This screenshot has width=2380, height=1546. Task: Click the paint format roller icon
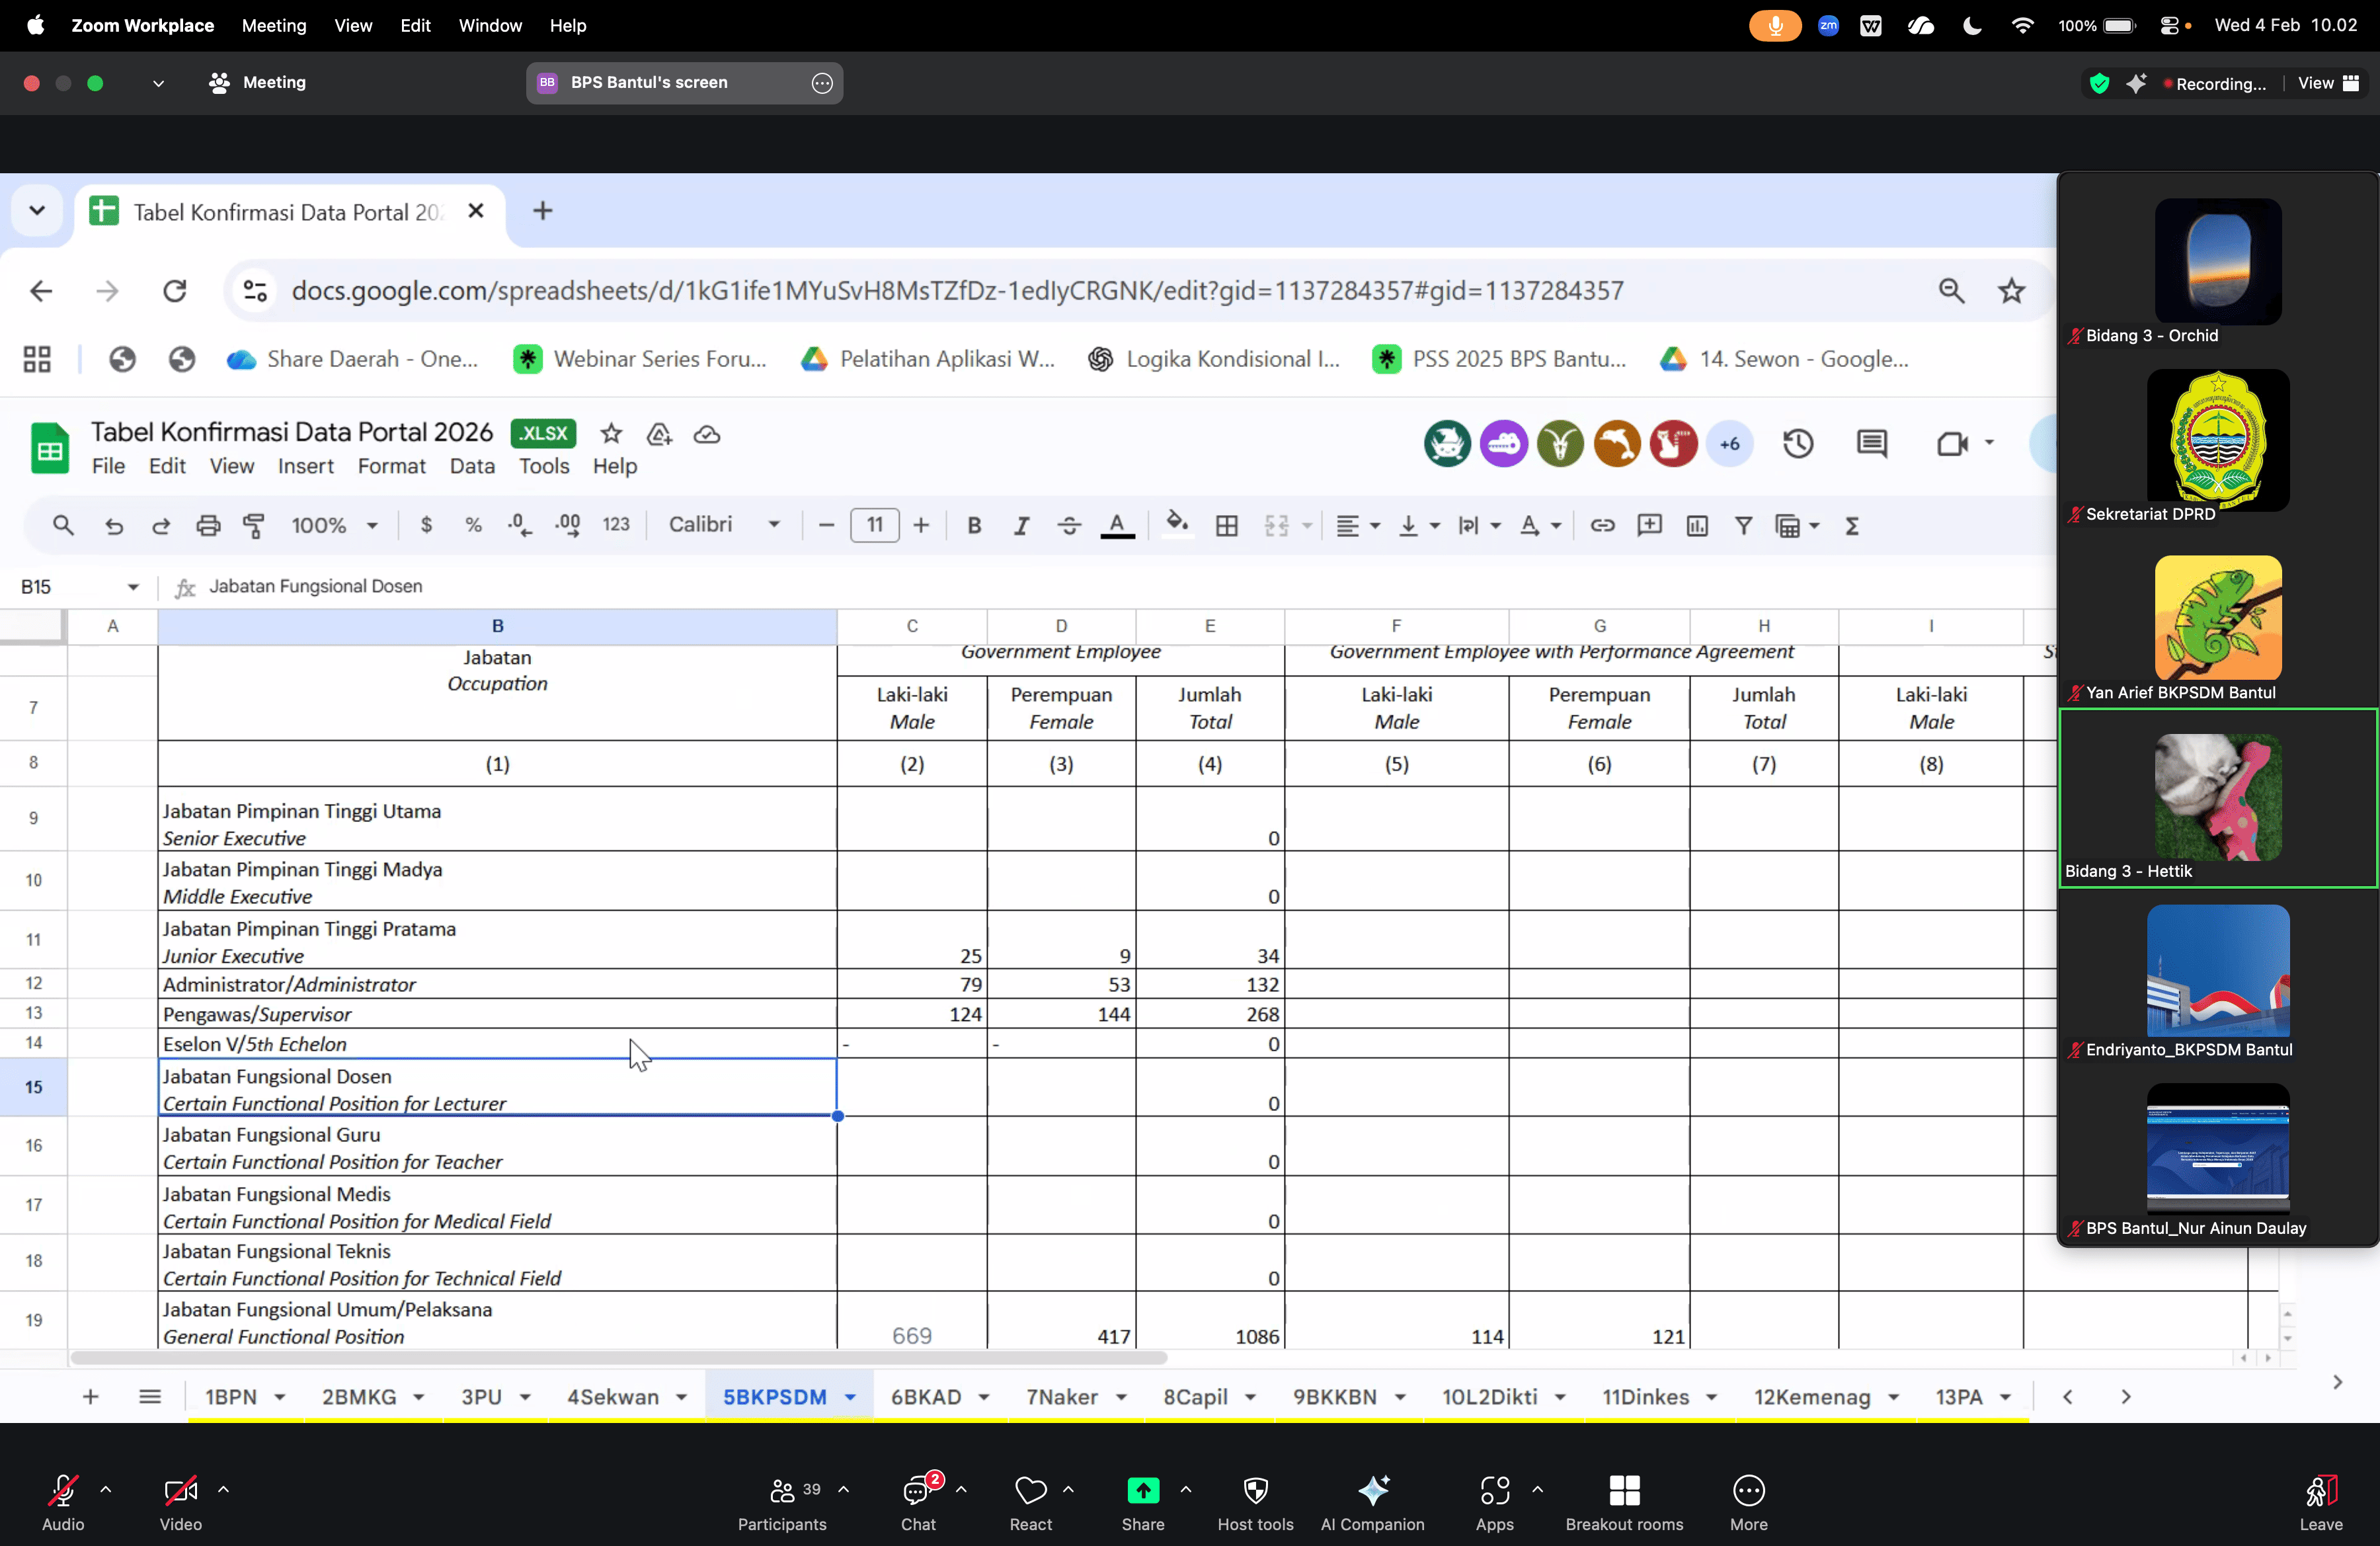[x=254, y=525]
